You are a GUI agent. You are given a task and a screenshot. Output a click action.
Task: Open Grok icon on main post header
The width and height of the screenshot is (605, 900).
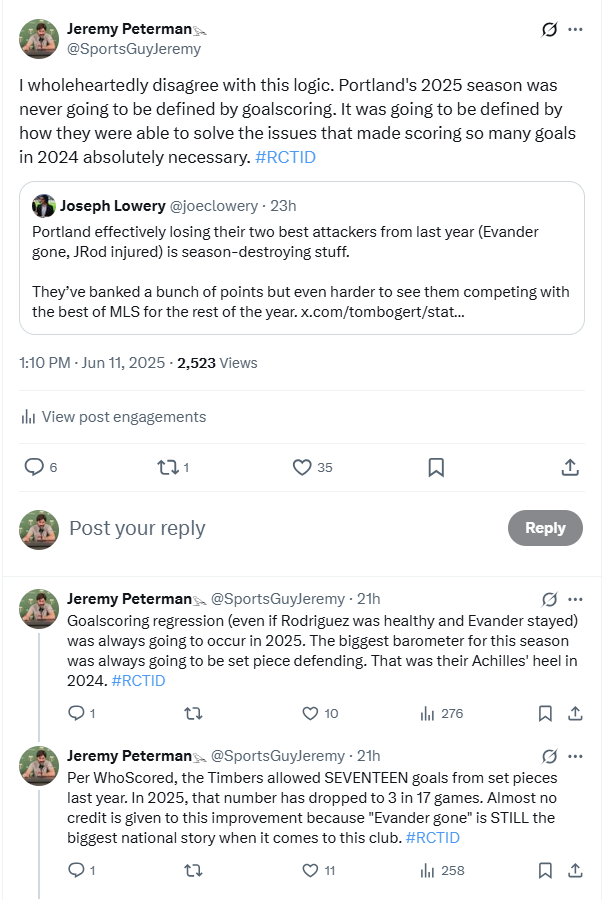click(549, 30)
